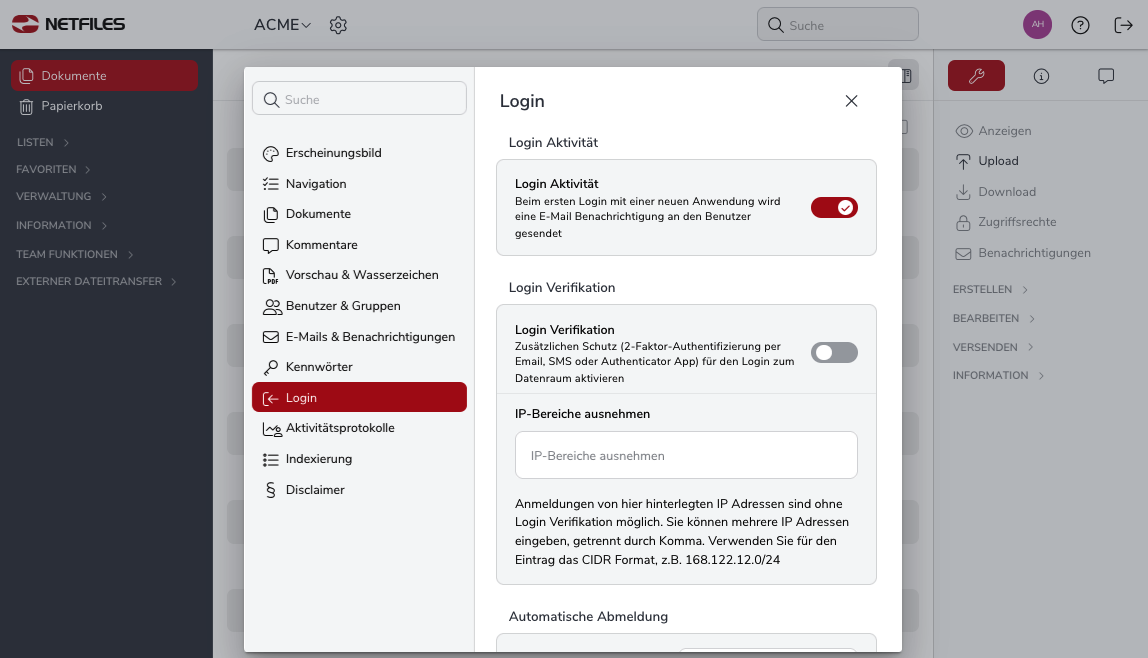The height and width of the screenshot is (658, 1148).
Task: Enable the Login Verifikation toggle
Action: (834, 352)
